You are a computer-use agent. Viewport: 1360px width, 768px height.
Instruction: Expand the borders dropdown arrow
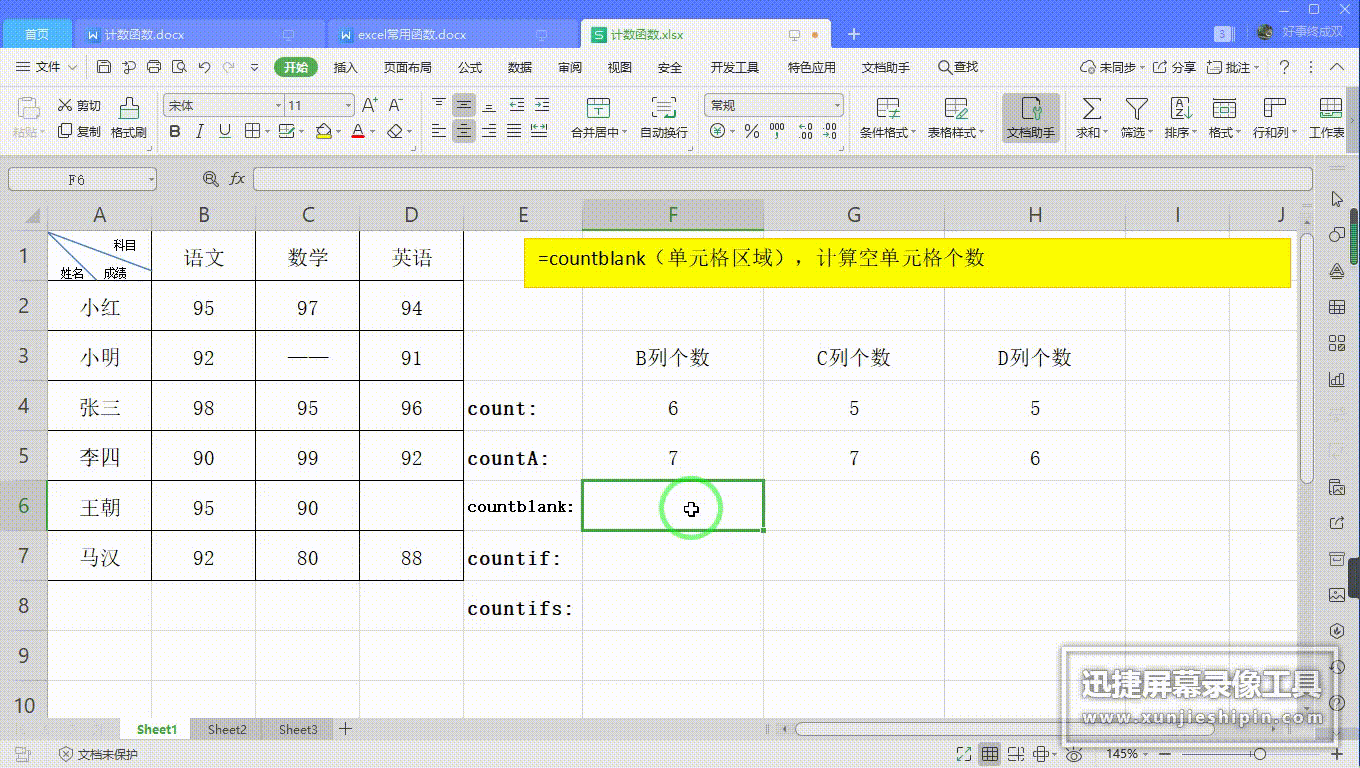[267, 131]
